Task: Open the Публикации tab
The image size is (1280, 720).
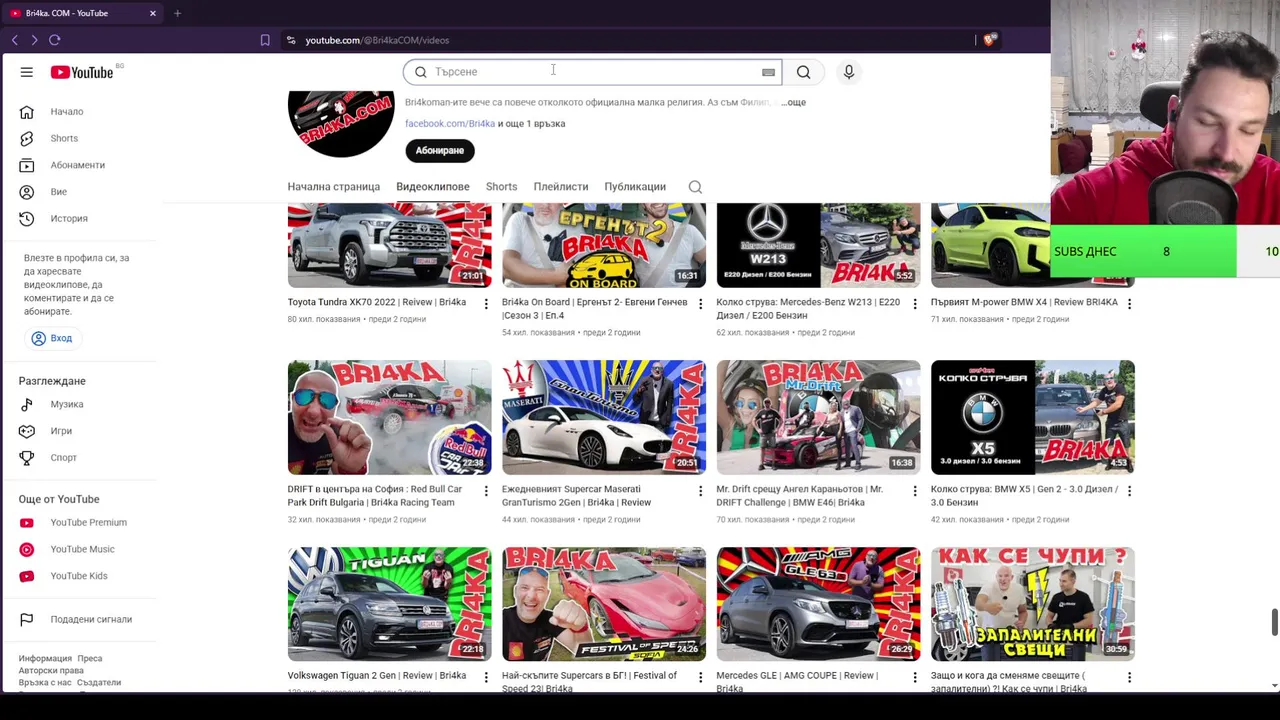Action: 635,187
